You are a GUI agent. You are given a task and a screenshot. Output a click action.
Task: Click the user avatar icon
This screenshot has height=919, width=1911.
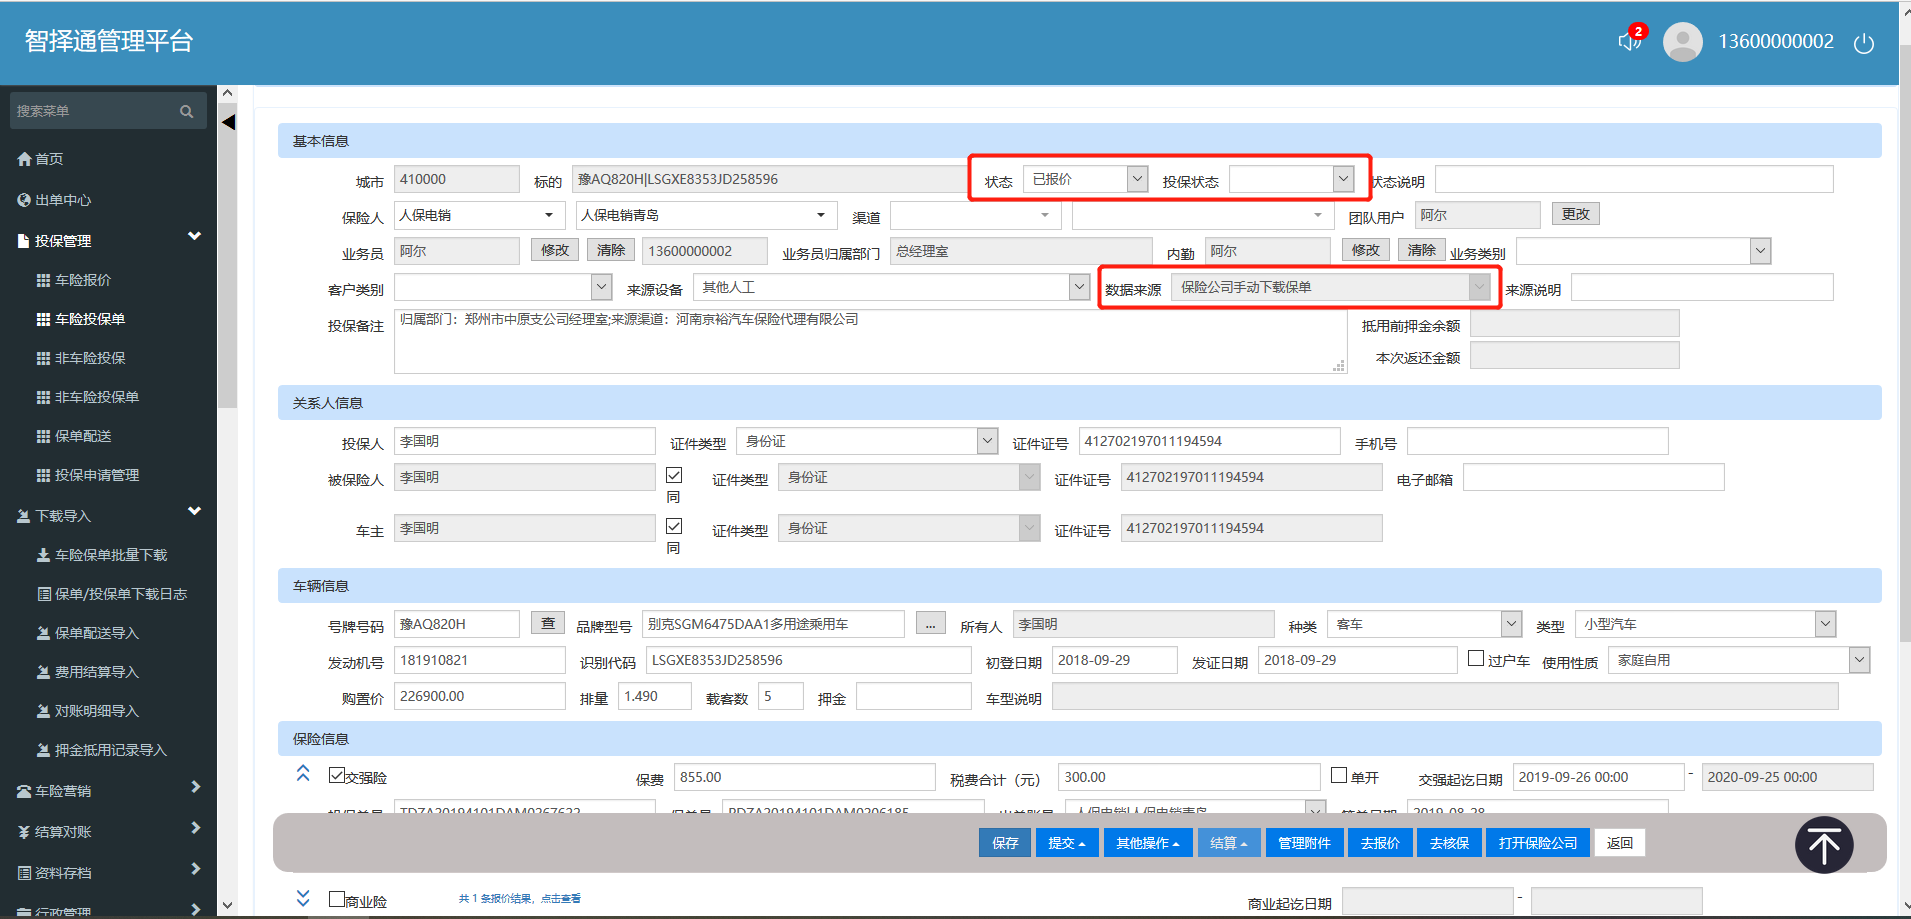(x=1682, y=42)
